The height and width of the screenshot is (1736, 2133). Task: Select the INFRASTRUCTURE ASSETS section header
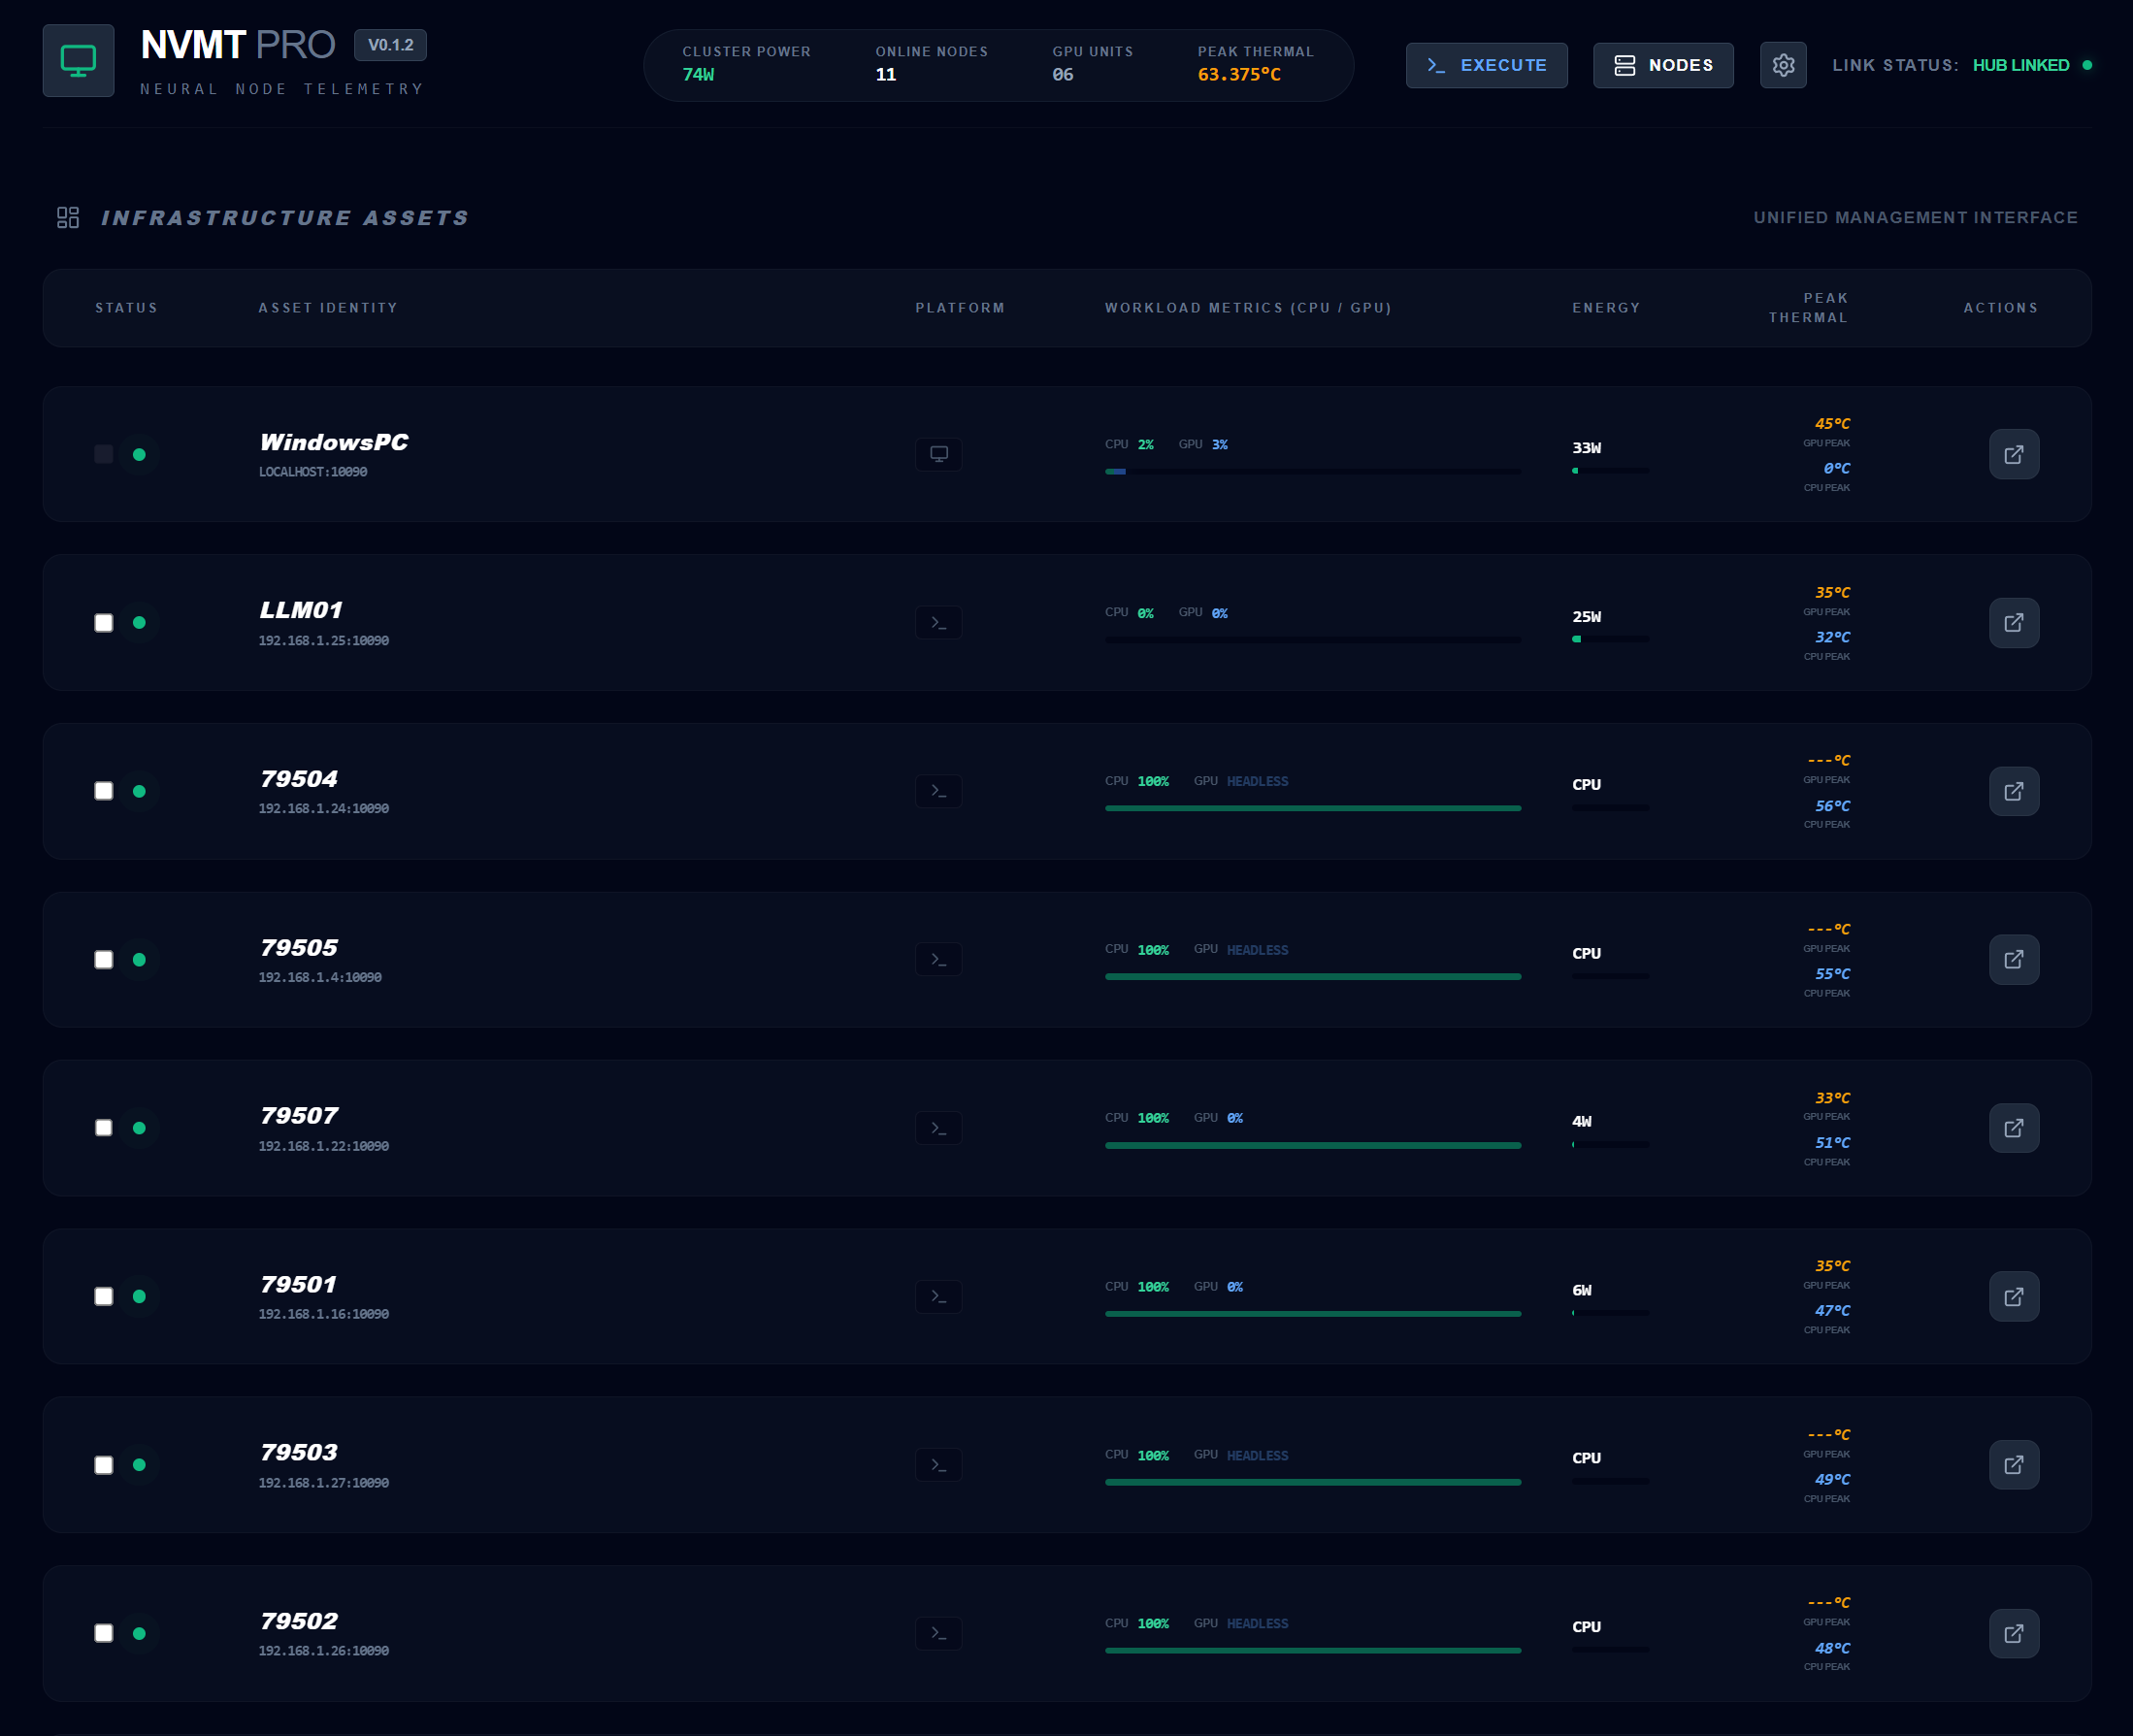[x=285, y=218]
